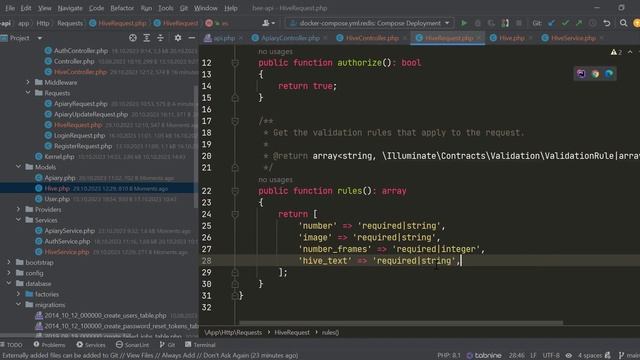Open the SonarLint tool window
This screenshot has height=360, width=640.
(x=132, y=345)
